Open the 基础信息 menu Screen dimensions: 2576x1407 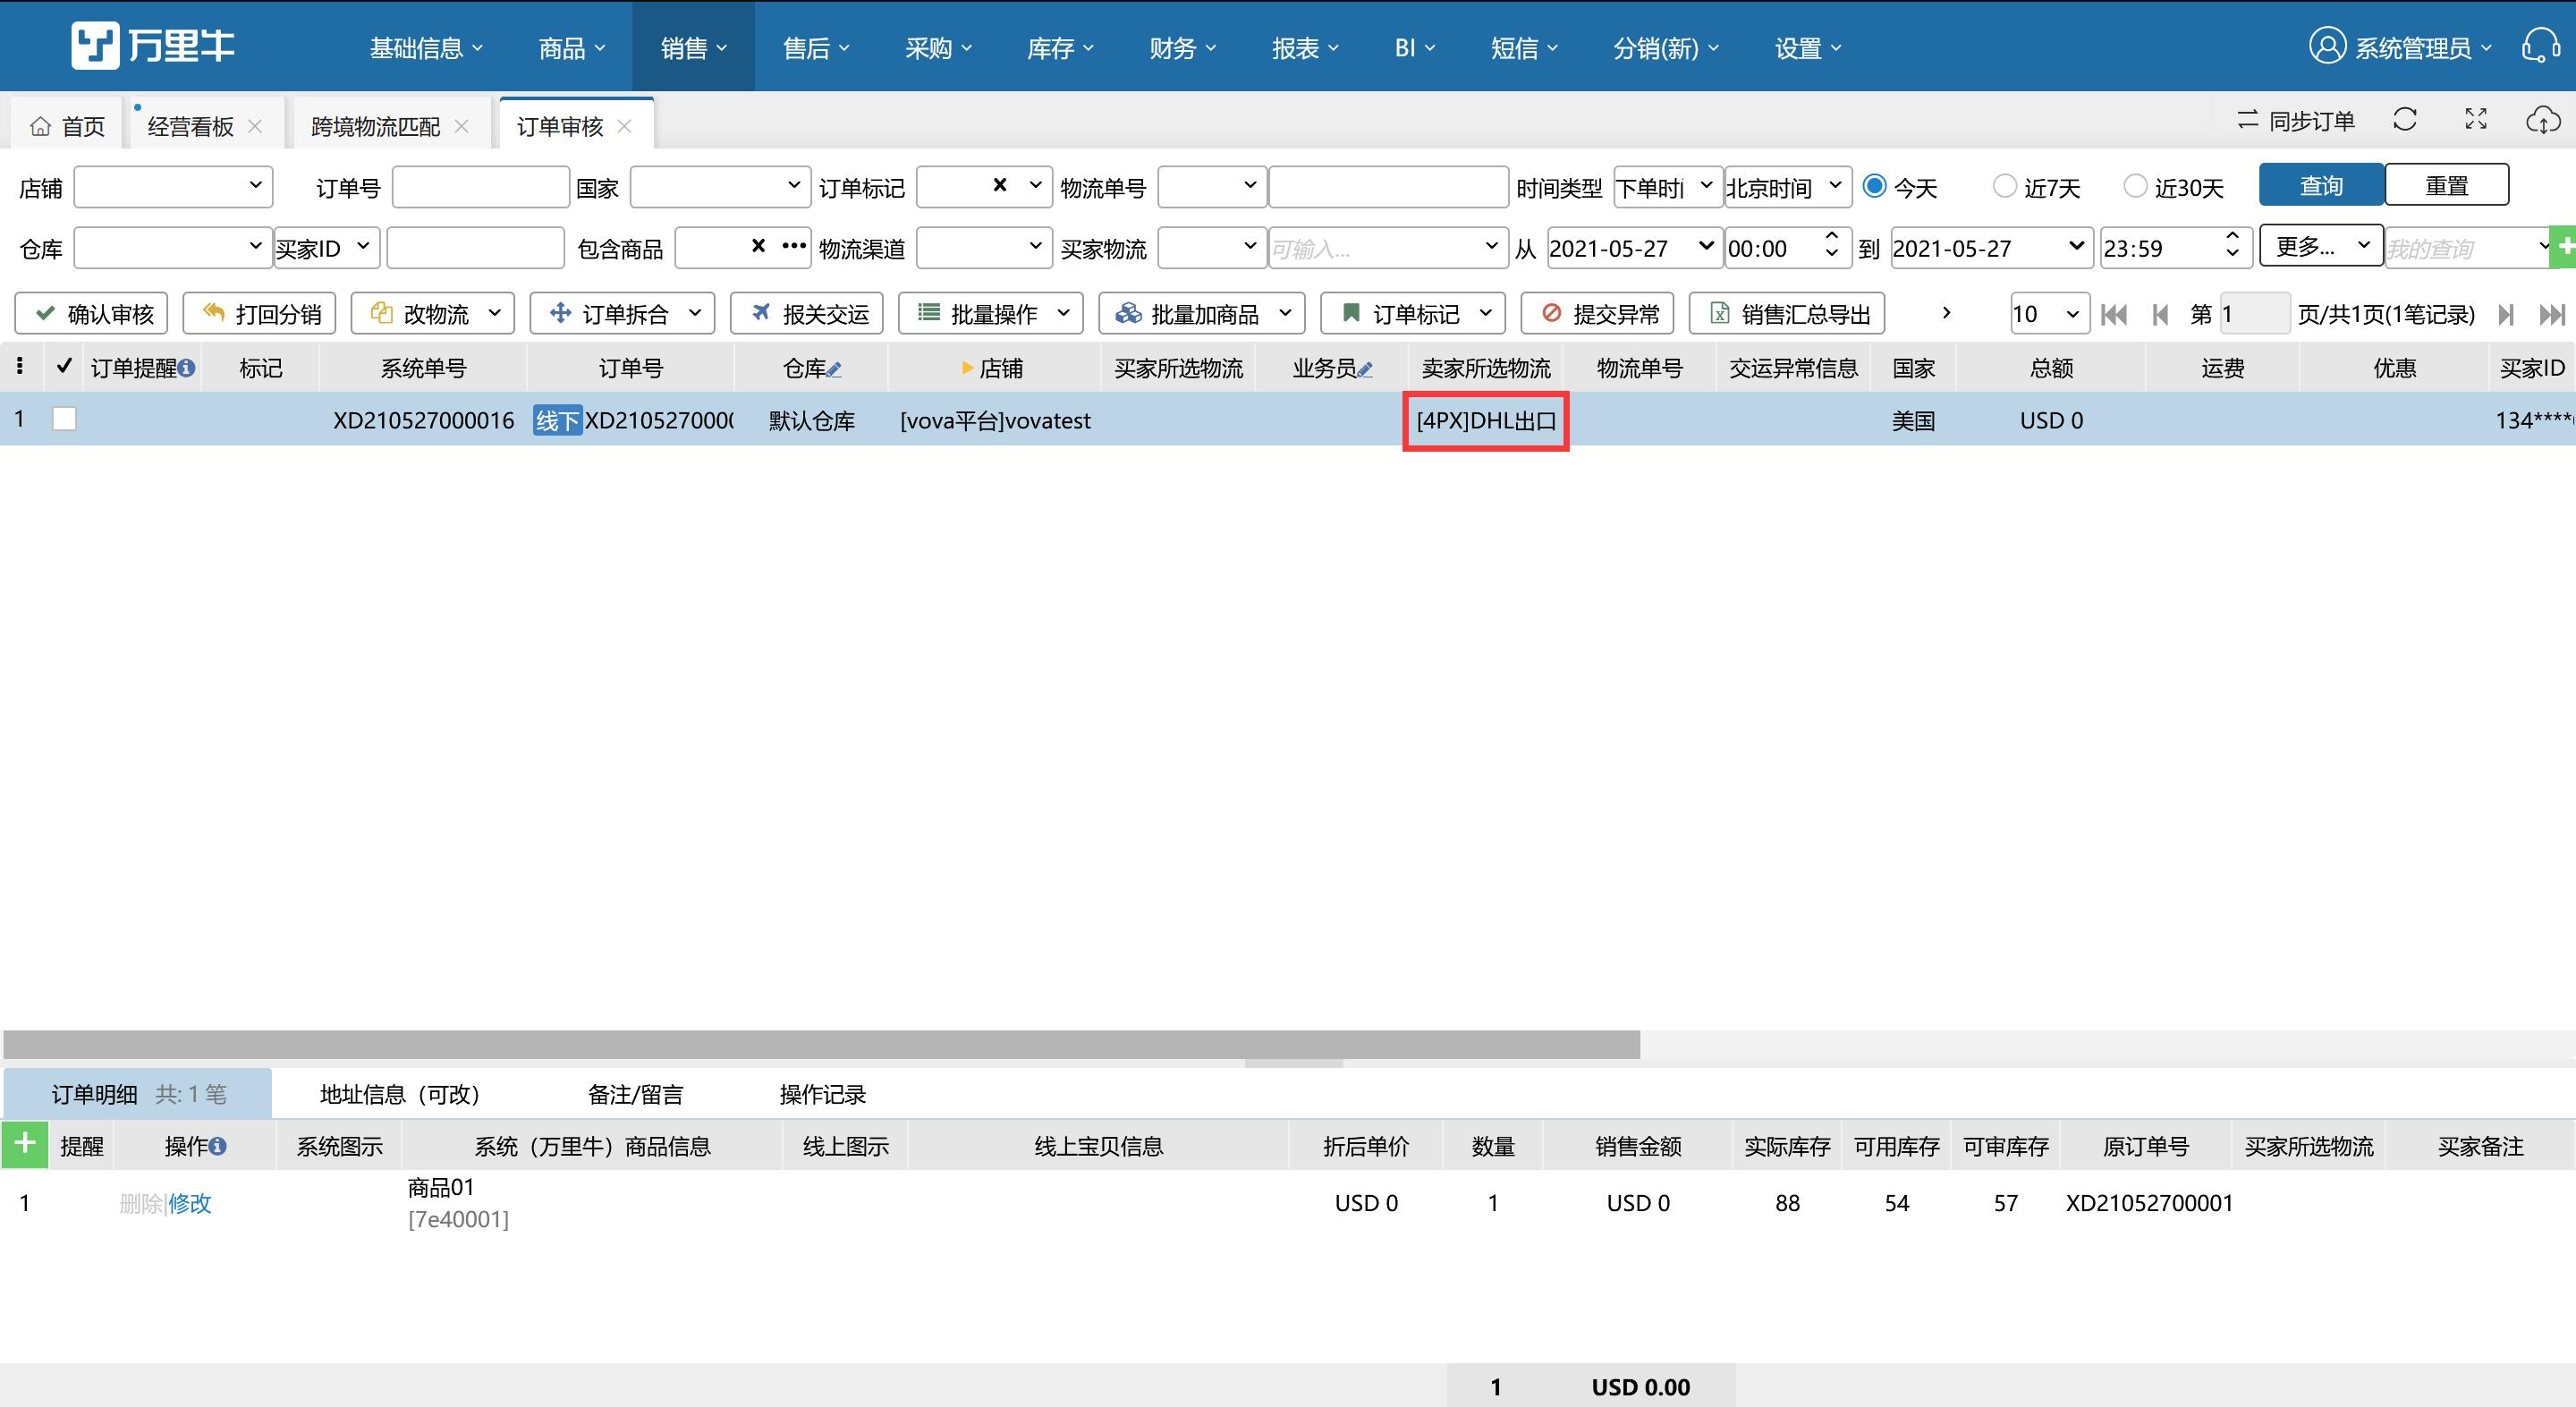point(426,47)
